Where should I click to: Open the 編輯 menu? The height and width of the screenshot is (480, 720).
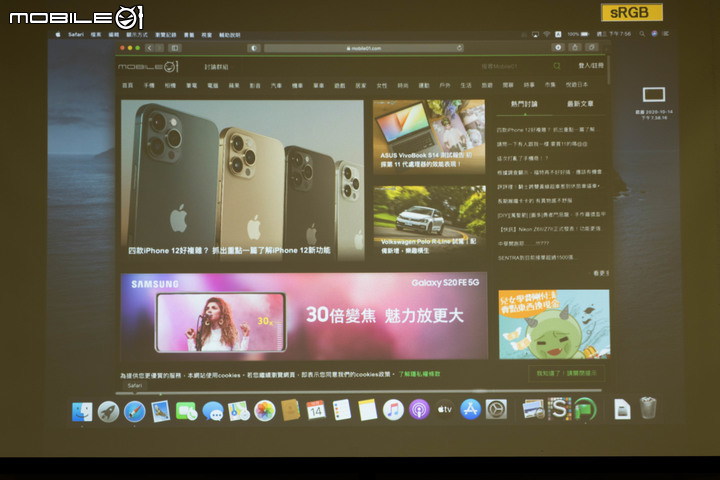[x=113, y=34]
